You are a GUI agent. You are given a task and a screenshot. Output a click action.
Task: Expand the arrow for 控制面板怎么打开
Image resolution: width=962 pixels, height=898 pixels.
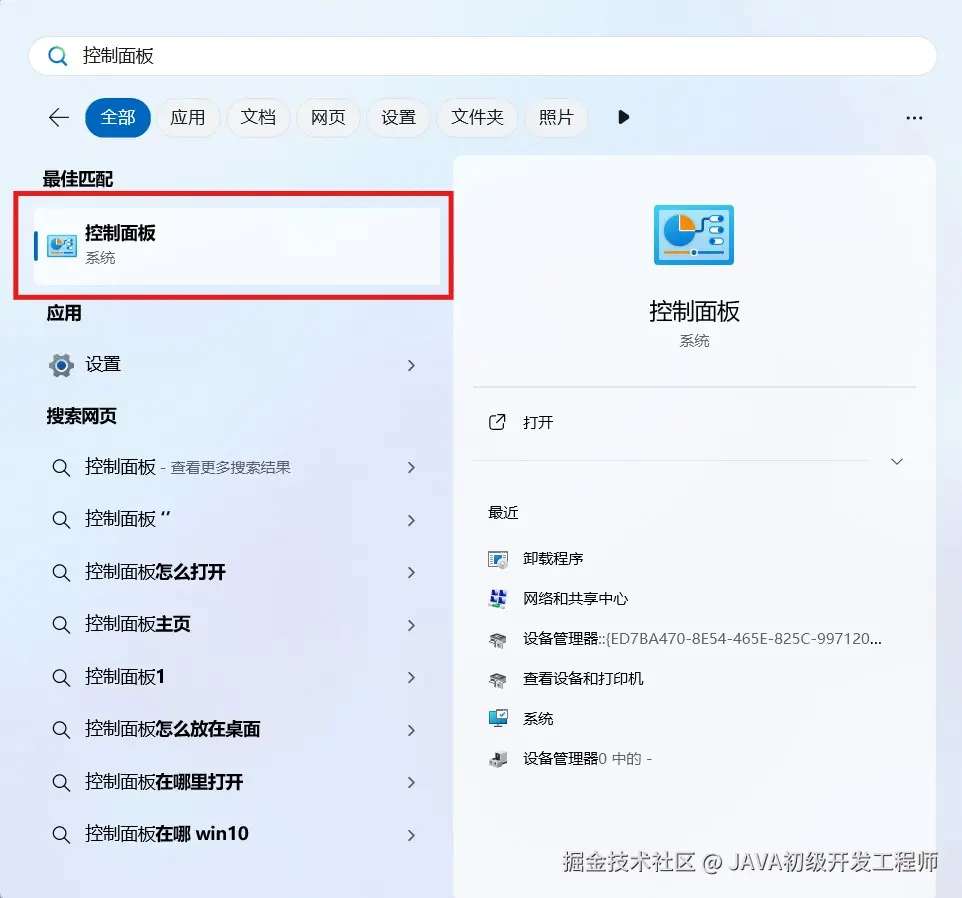tap(411, 572)
